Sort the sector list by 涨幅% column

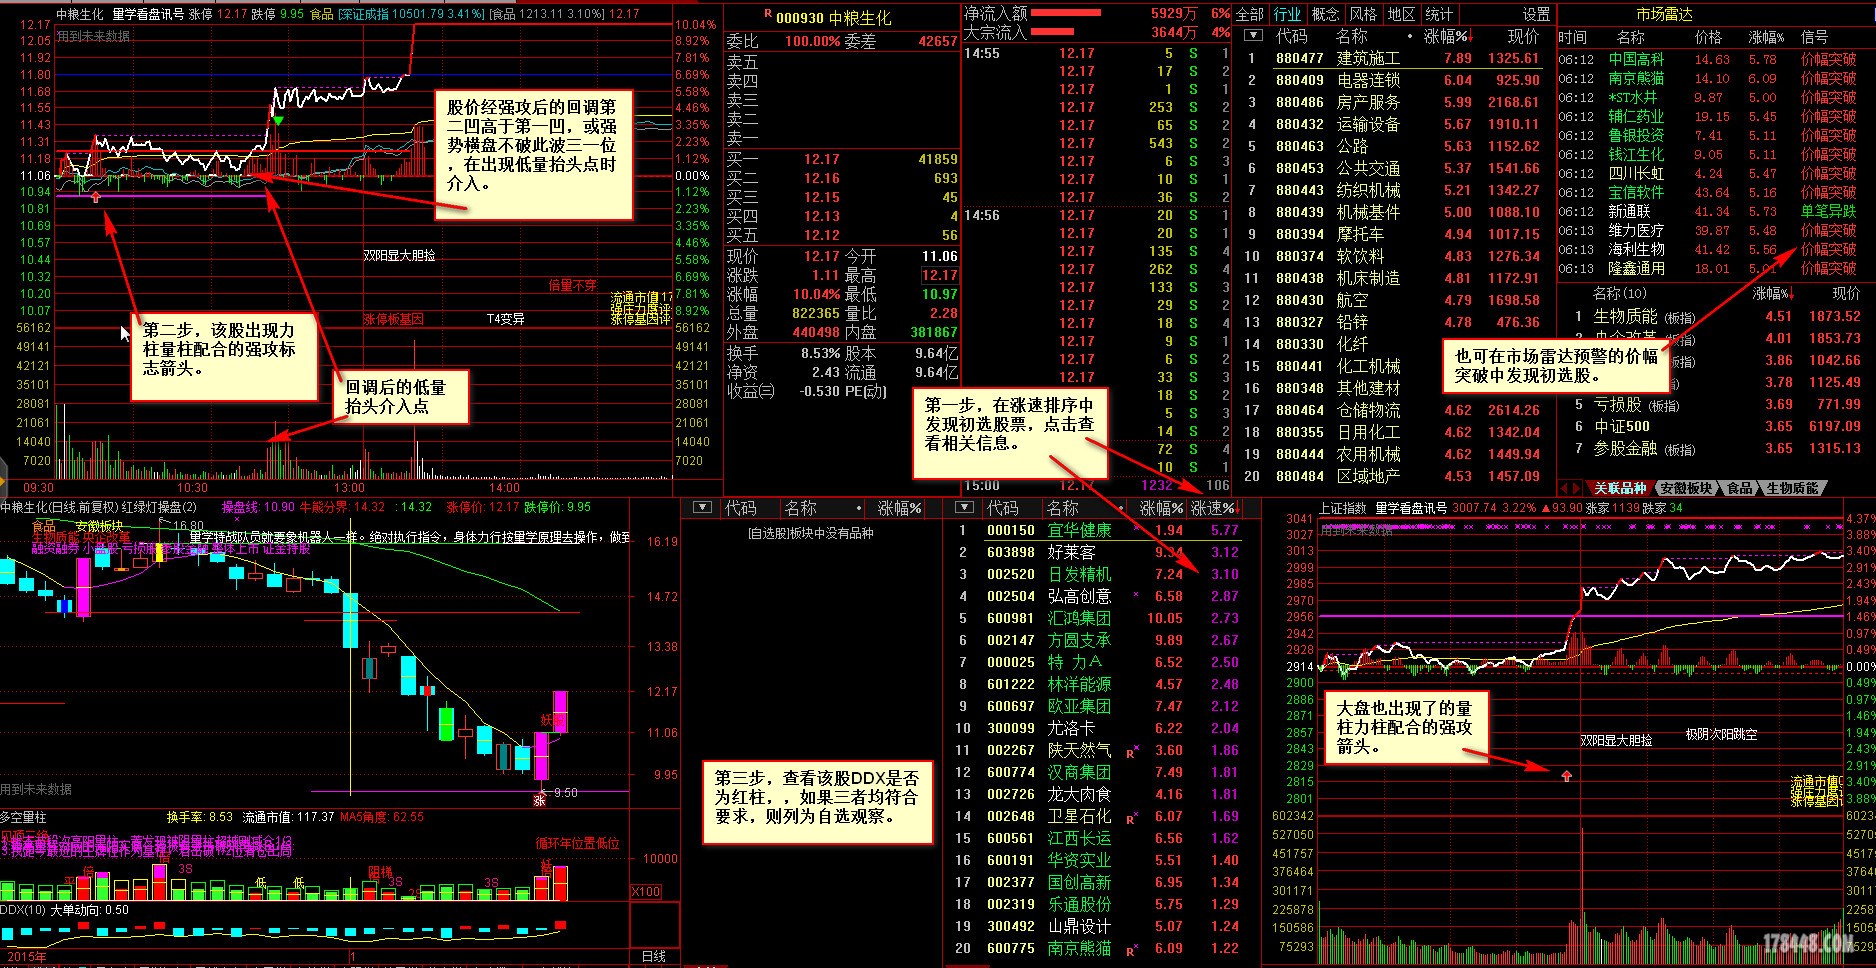click(1446, 36)
